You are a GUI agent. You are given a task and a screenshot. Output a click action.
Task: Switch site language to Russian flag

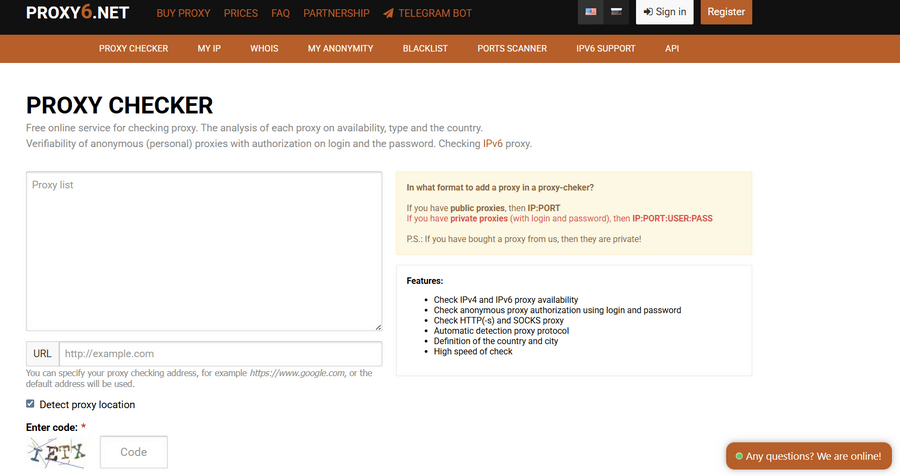click(616, 12)
